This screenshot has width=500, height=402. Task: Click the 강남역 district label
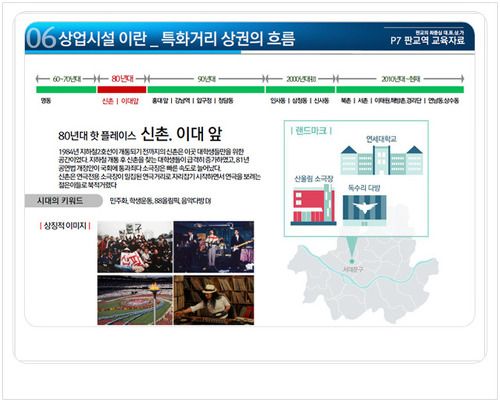(x=182, y=100)
